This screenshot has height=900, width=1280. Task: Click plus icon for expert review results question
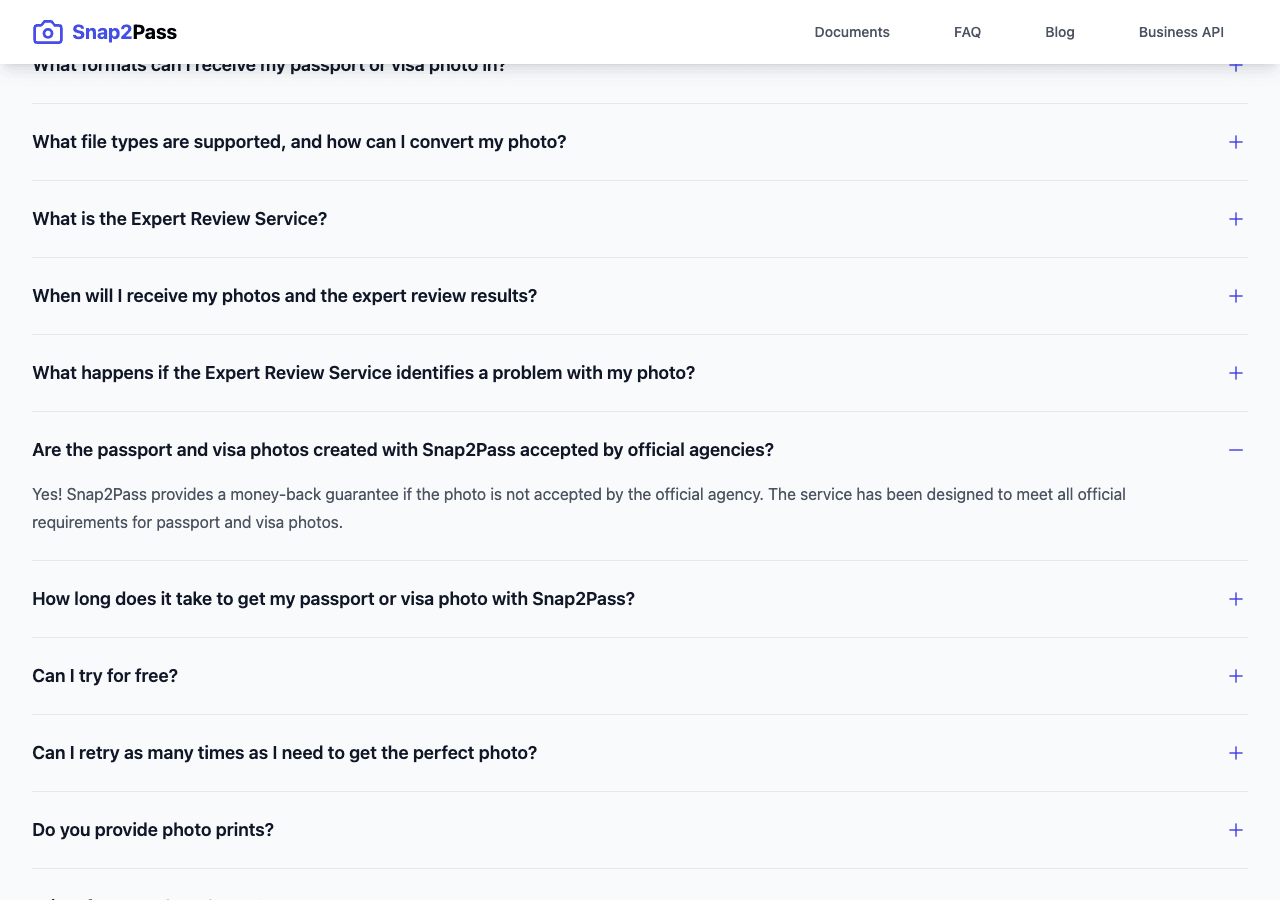pyautogui.click(x=1236, y=296)
